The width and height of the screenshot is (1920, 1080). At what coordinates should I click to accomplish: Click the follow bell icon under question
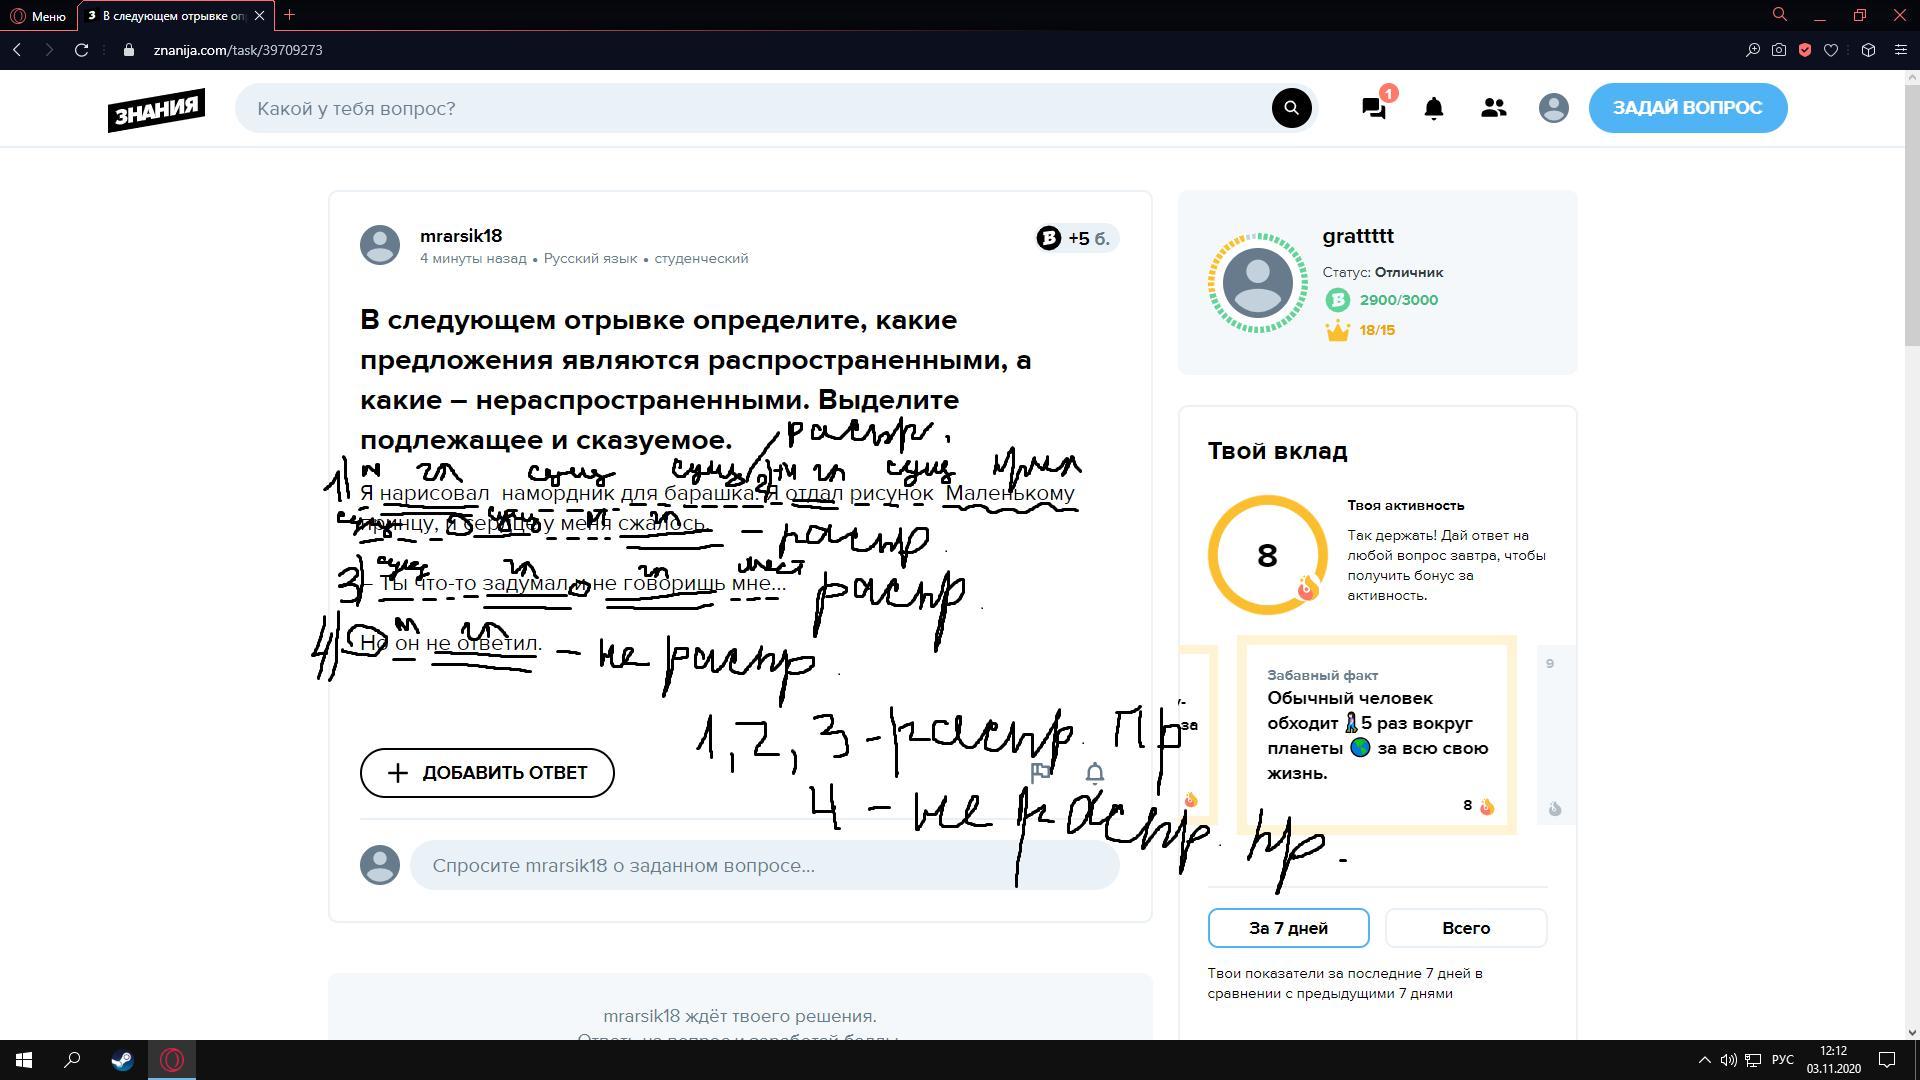(x=1095, y=772)
